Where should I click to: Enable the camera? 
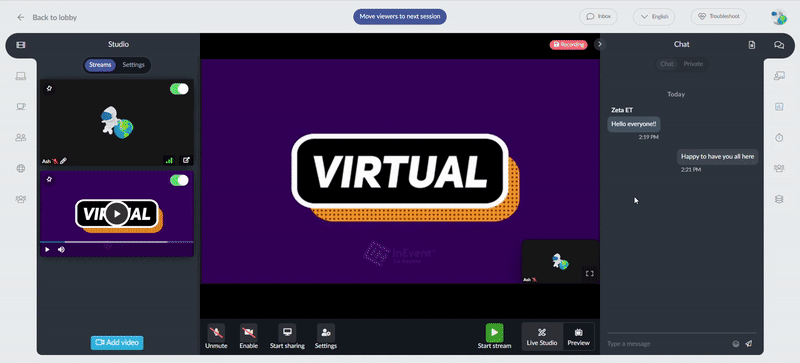[248, 337]
